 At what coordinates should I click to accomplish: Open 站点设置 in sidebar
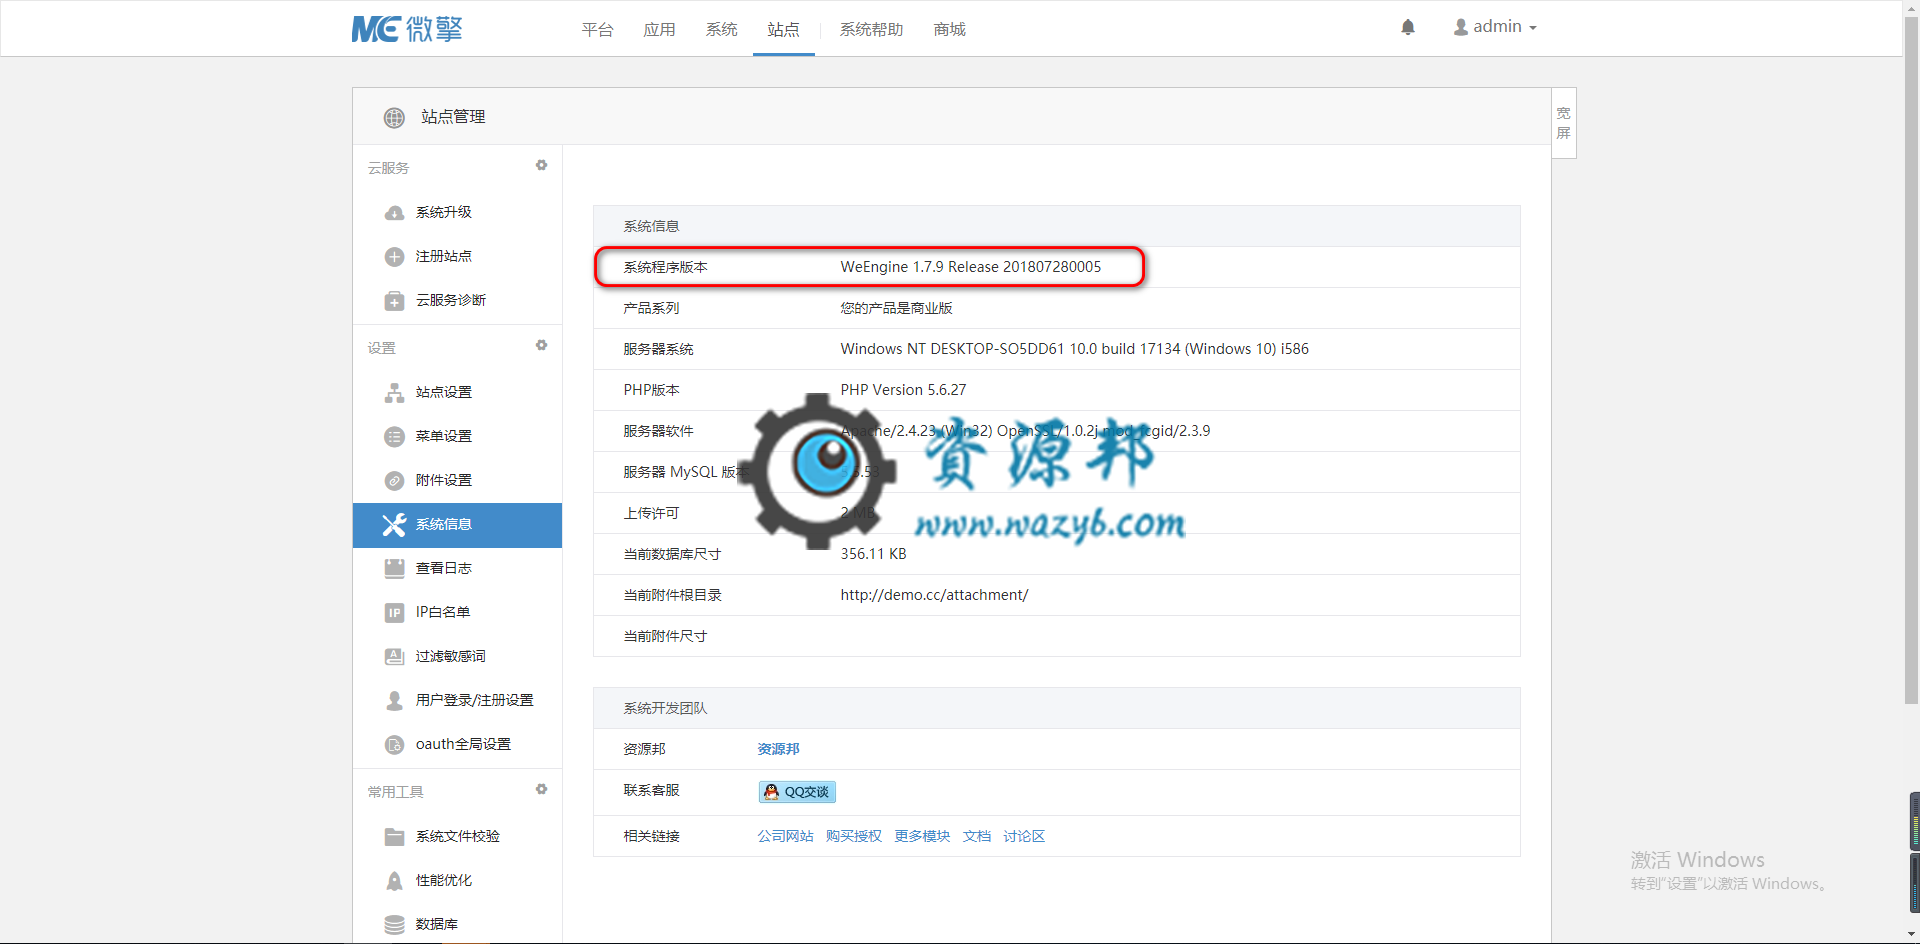(x=443, y=392)
